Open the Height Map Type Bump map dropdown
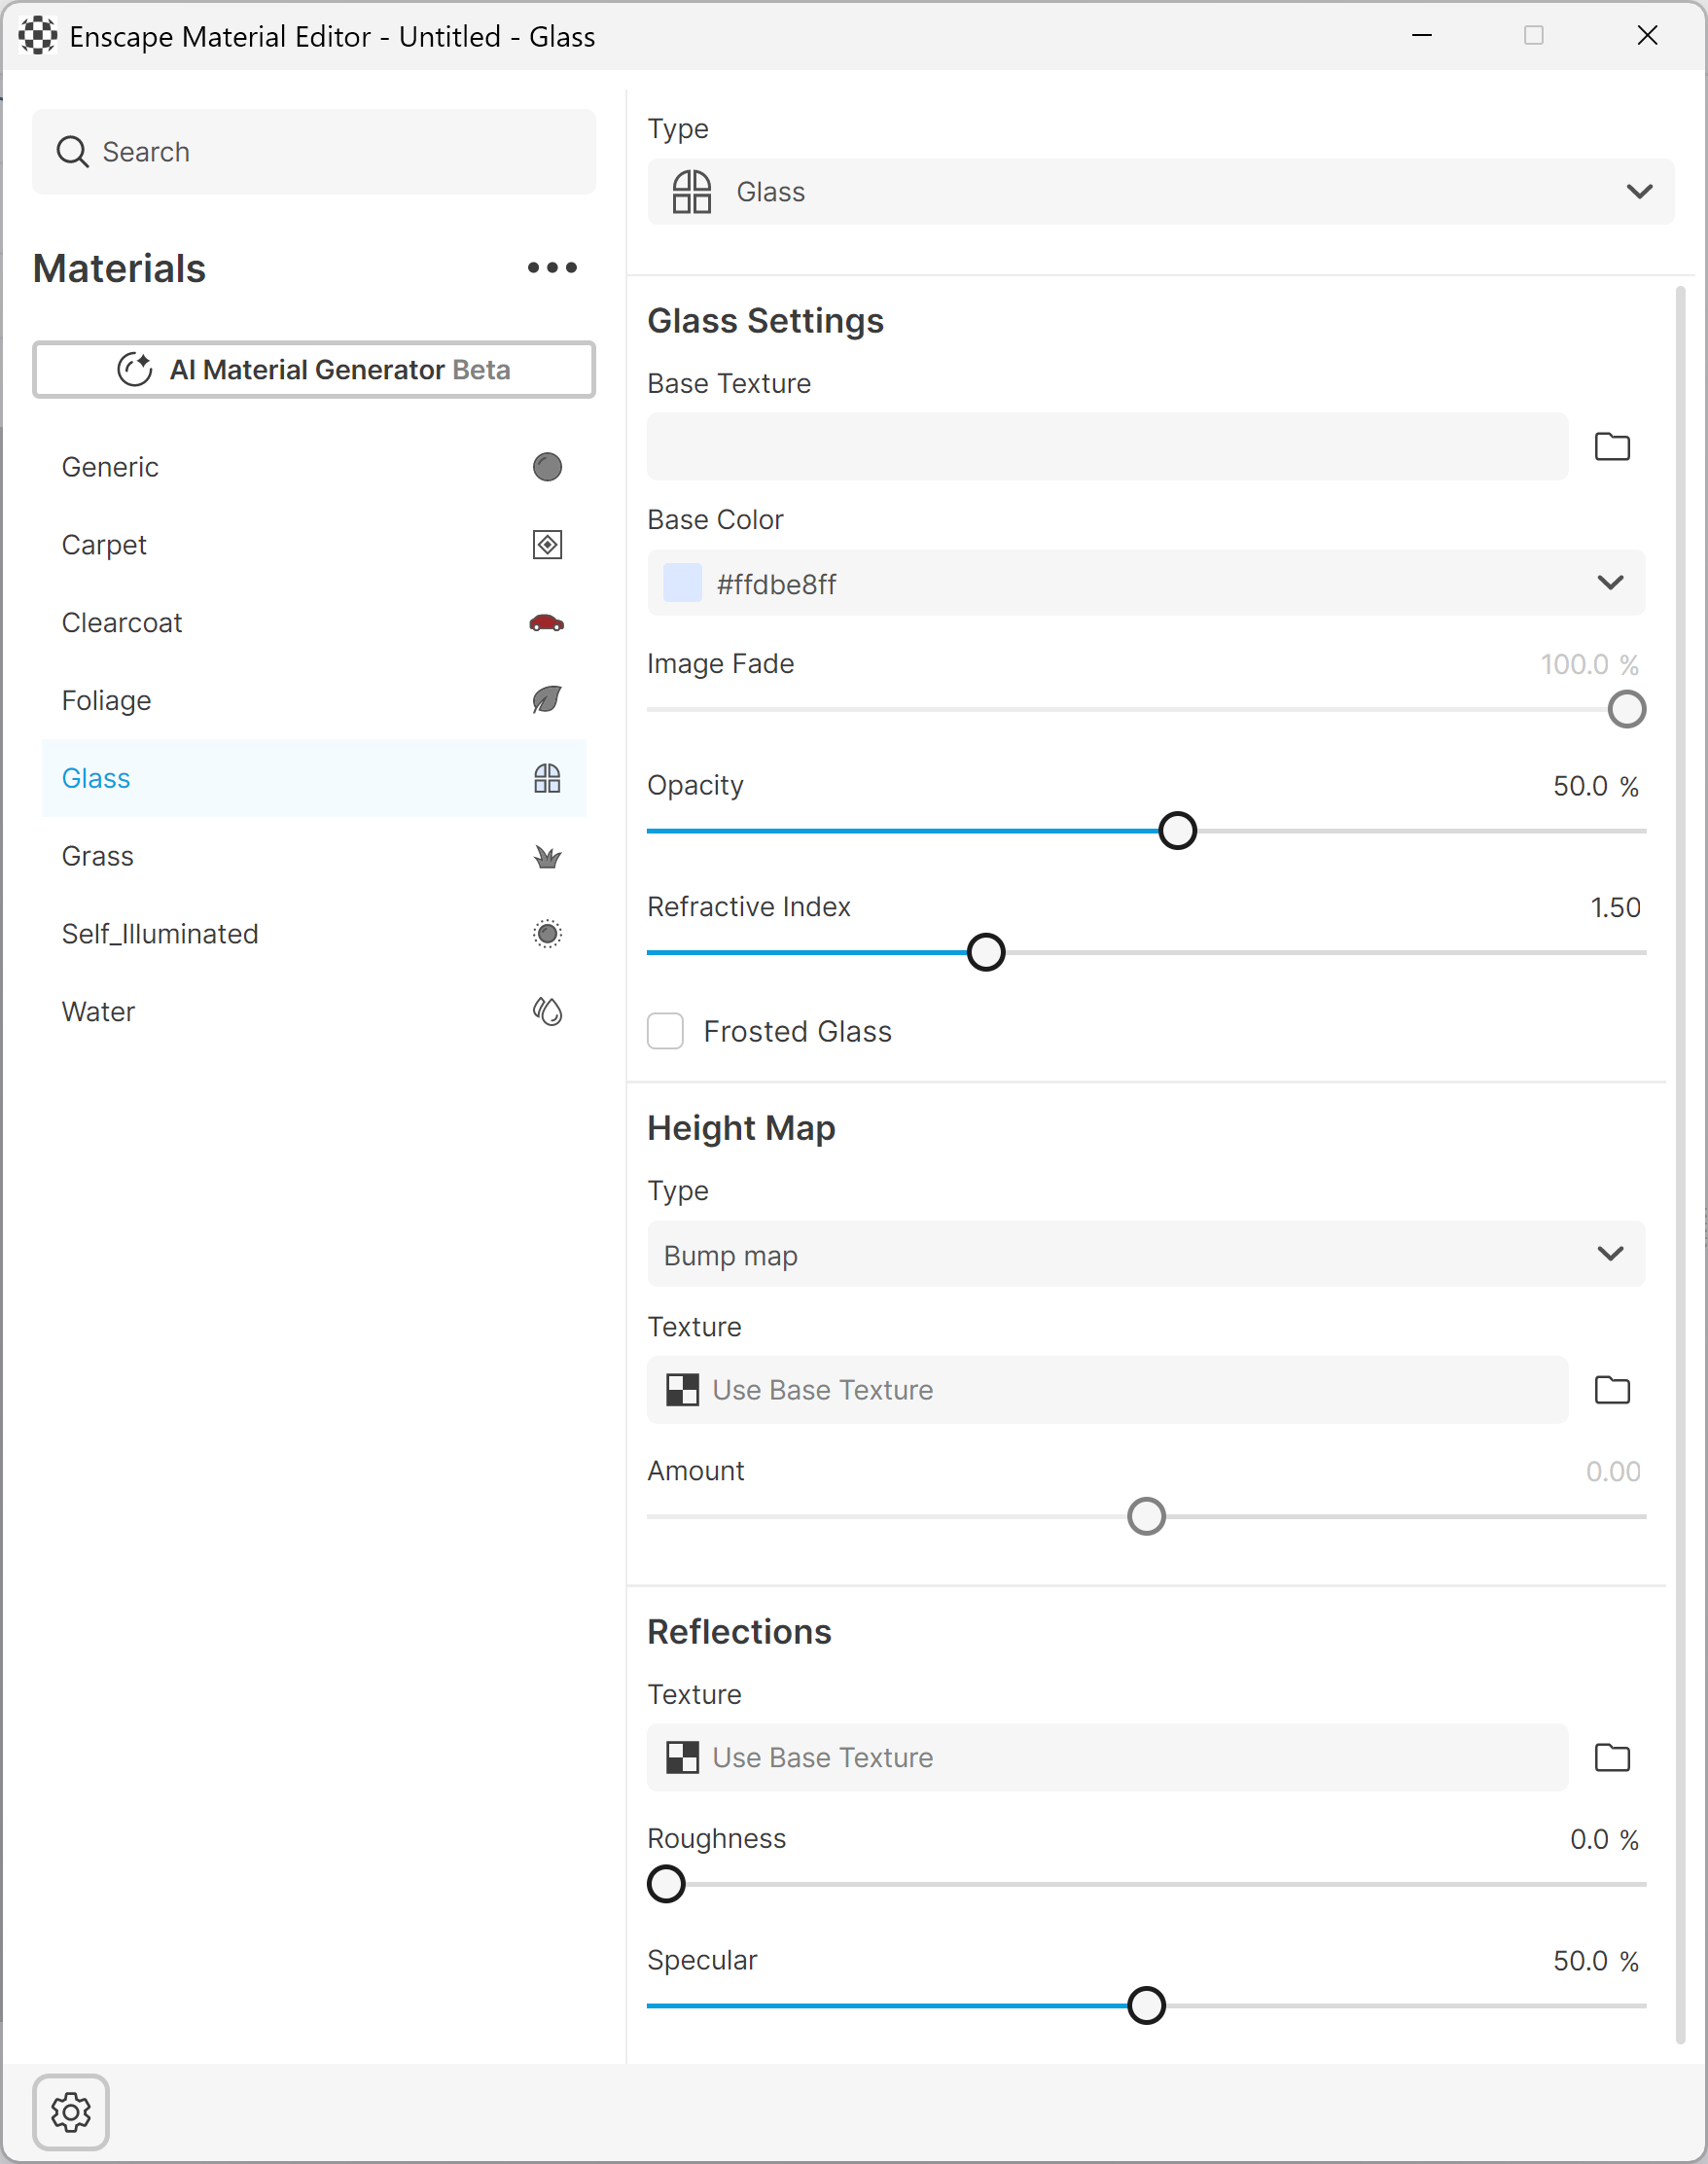Viewport: 1708px width, 2164px height. (1146, 1254)
